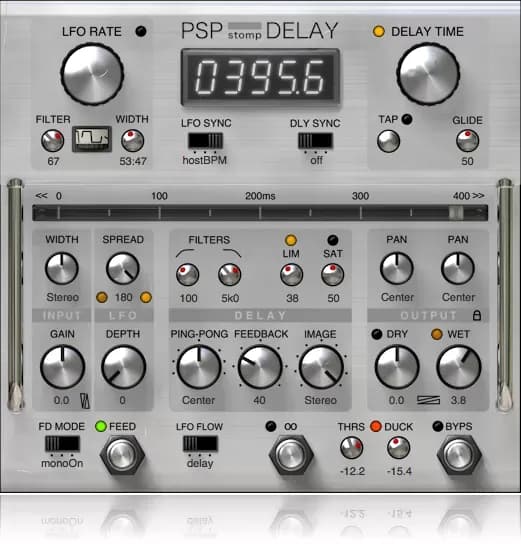Click the 53:47 width value

tap(133, 161)
